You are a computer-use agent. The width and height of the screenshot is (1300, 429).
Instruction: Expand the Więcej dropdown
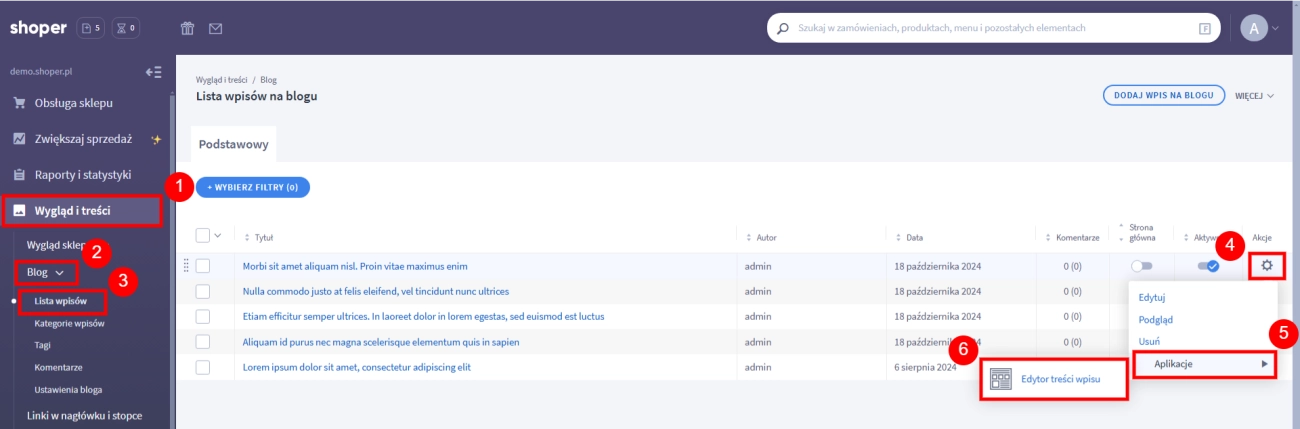click(1255, 96)
